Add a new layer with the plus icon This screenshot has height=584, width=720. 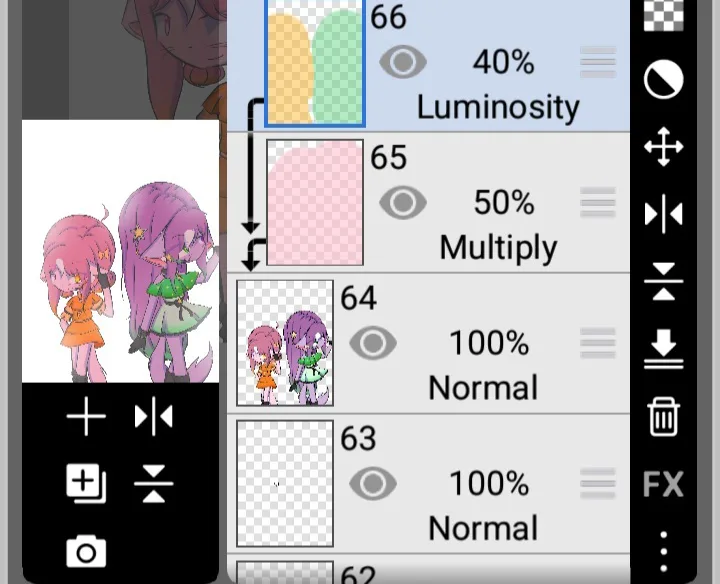click(86, 416)
